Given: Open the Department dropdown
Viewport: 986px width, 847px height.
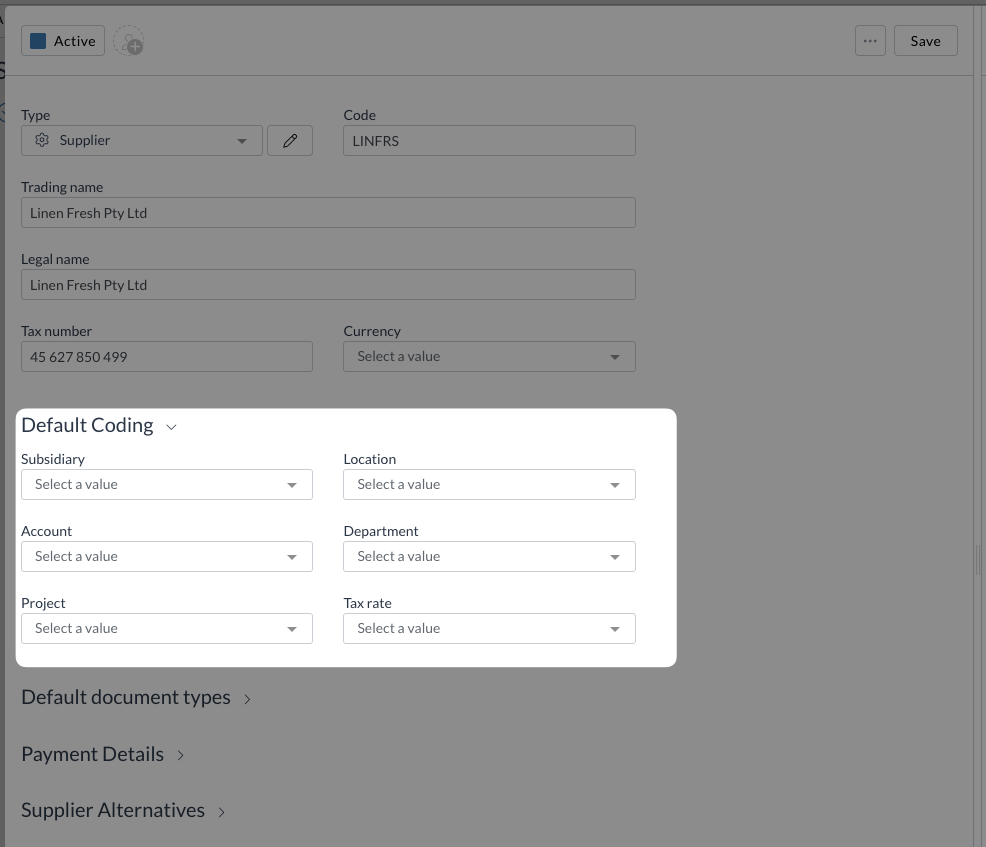Looking at the screenshot, I should tap(489, 557).
